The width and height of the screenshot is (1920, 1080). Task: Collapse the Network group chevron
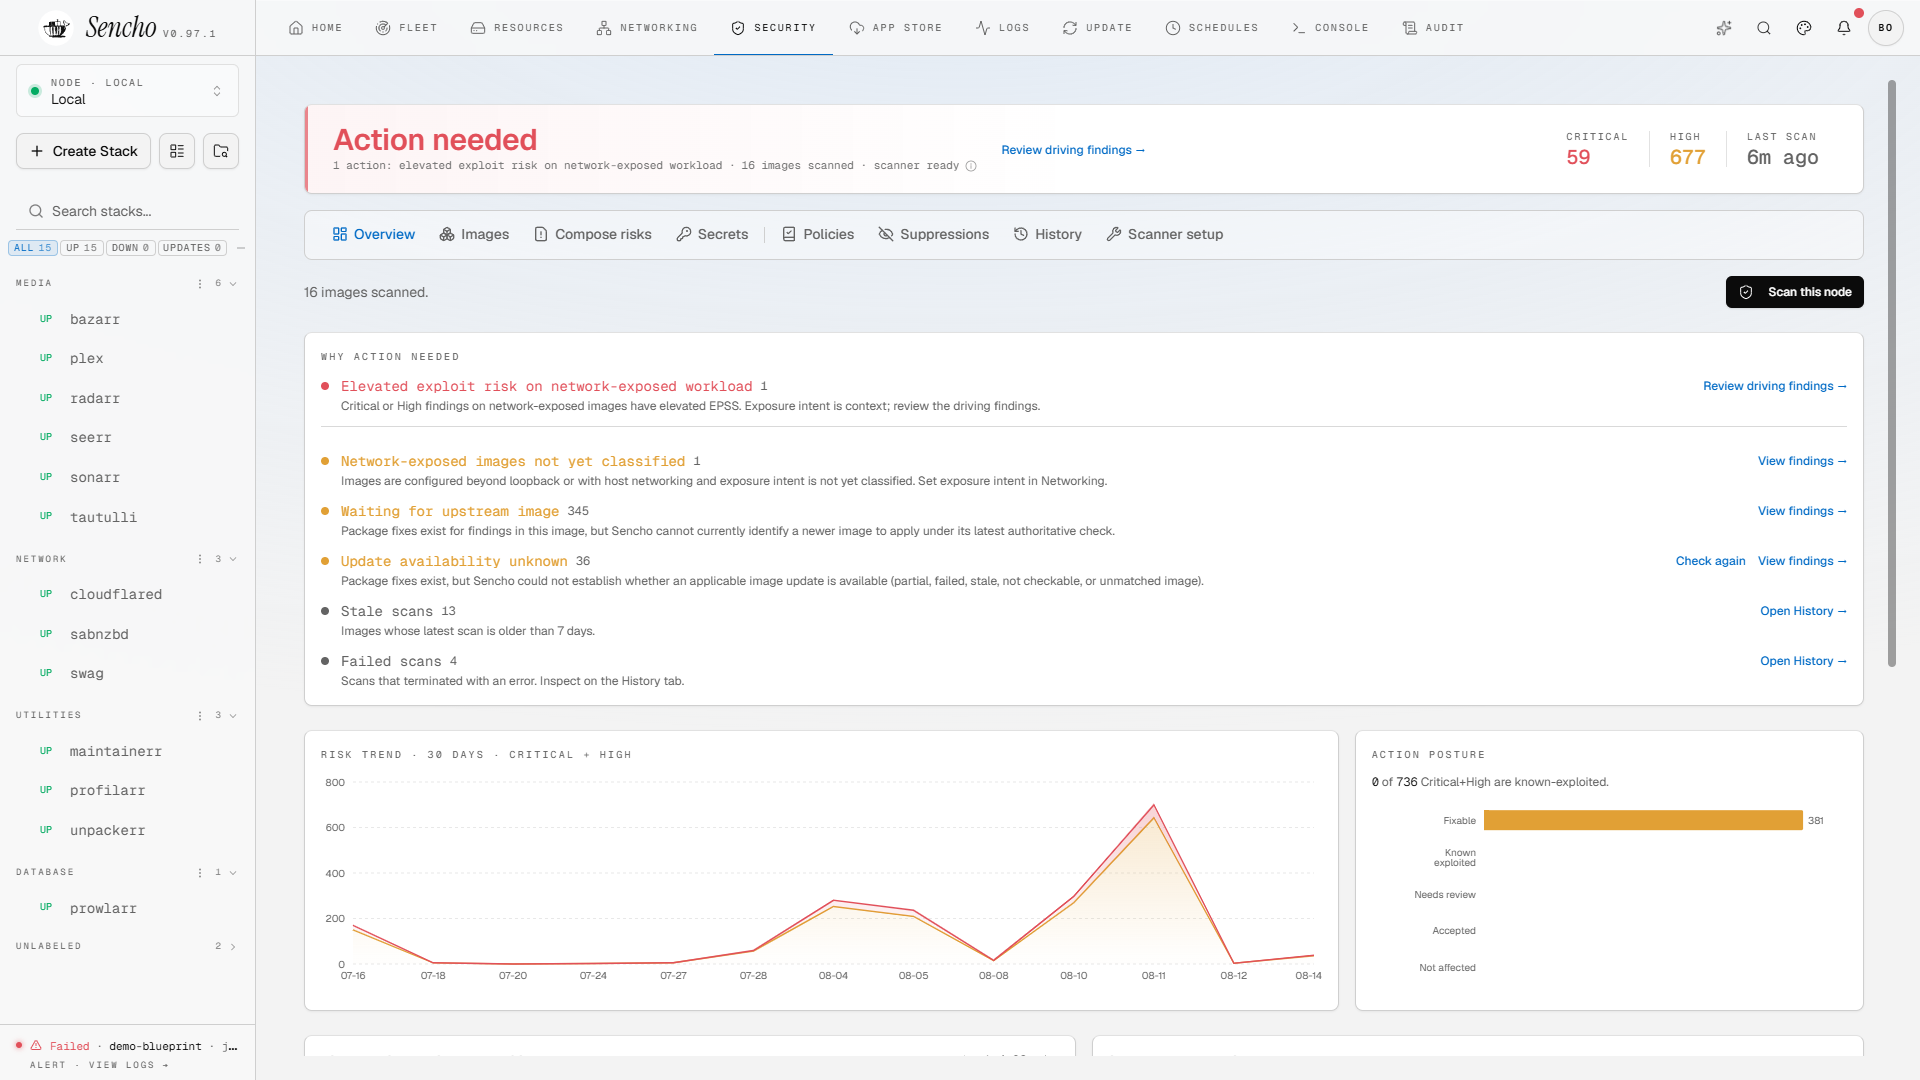point(233,560)
